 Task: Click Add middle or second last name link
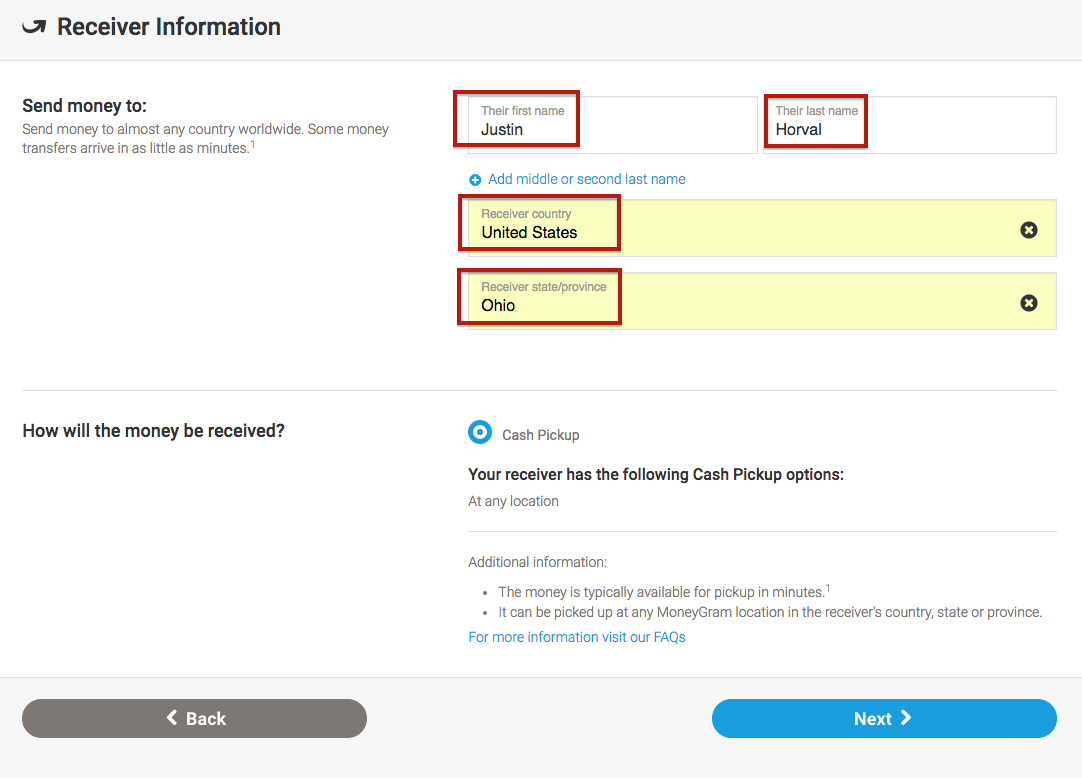[x=586, y=179]
